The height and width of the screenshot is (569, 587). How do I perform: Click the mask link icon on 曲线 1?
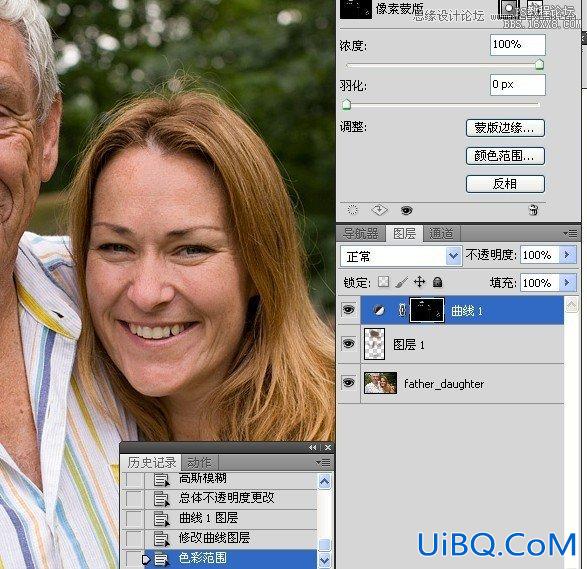[402, 310]
